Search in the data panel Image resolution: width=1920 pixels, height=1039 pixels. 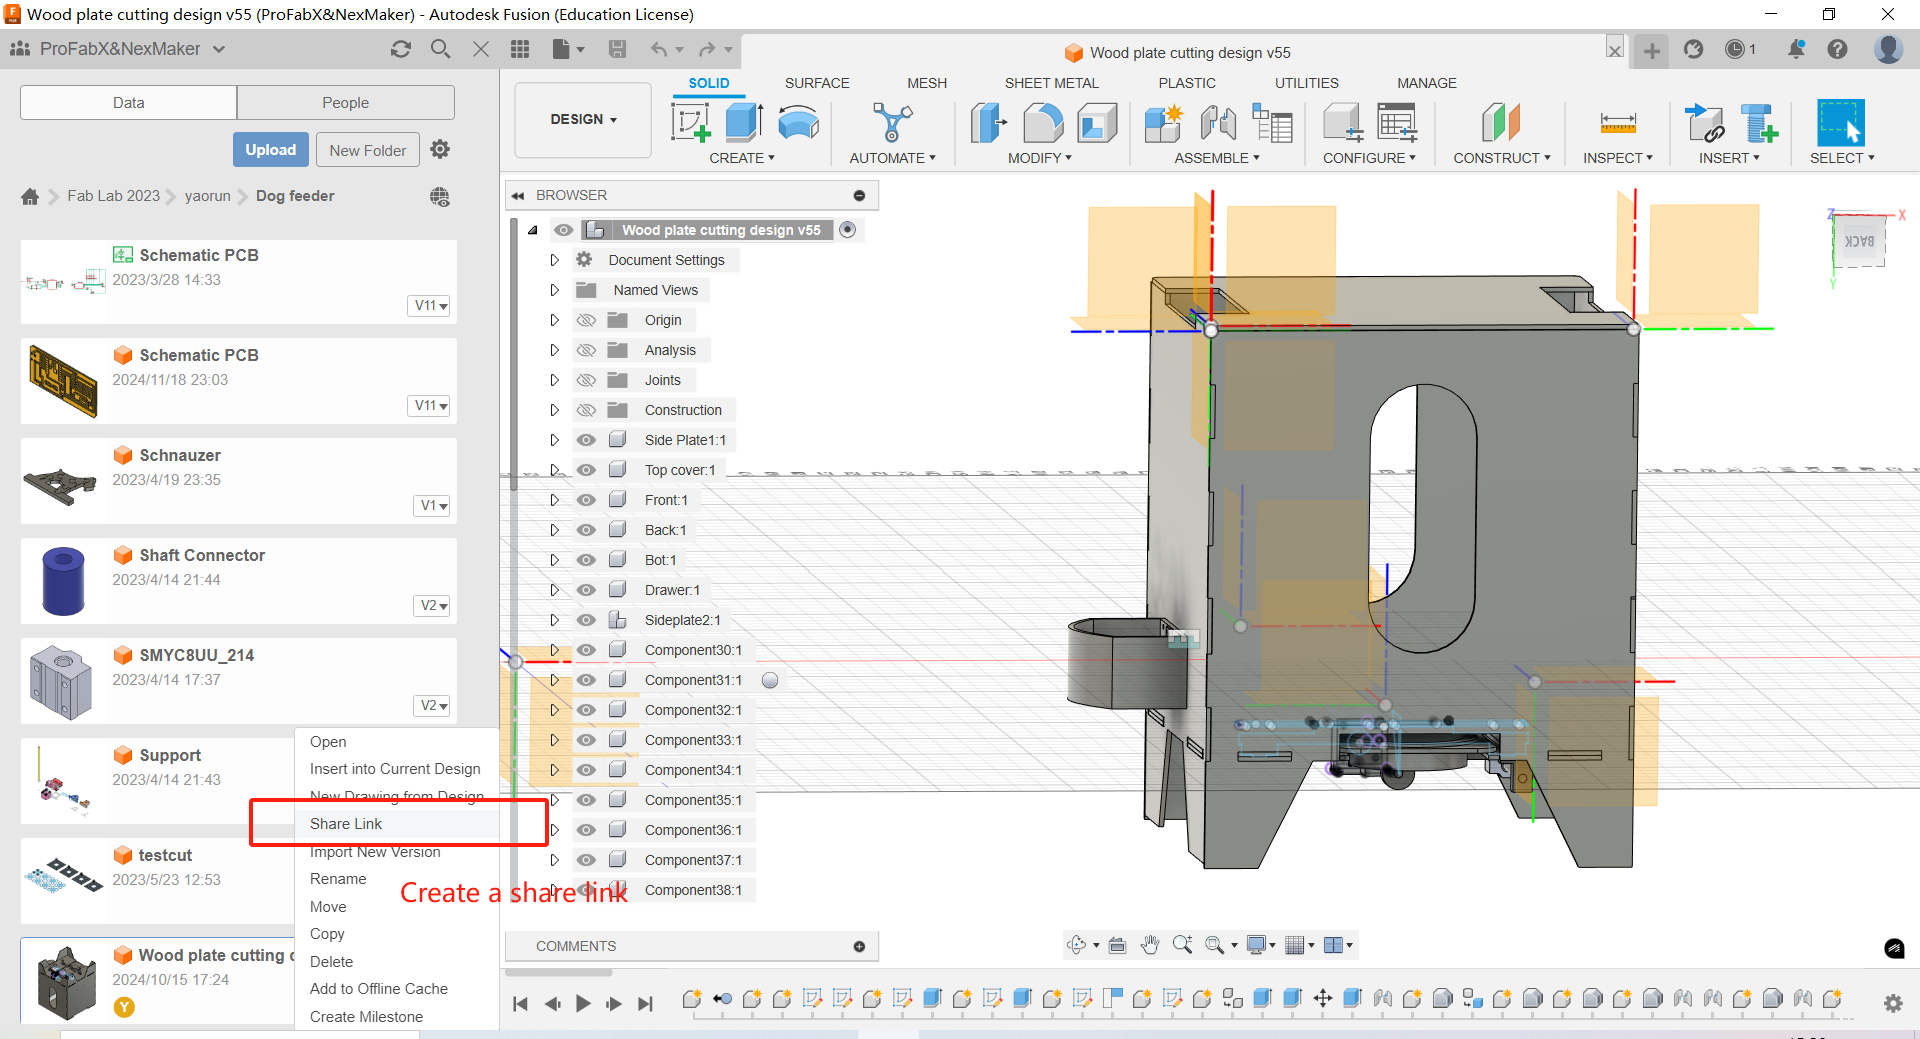440,49
